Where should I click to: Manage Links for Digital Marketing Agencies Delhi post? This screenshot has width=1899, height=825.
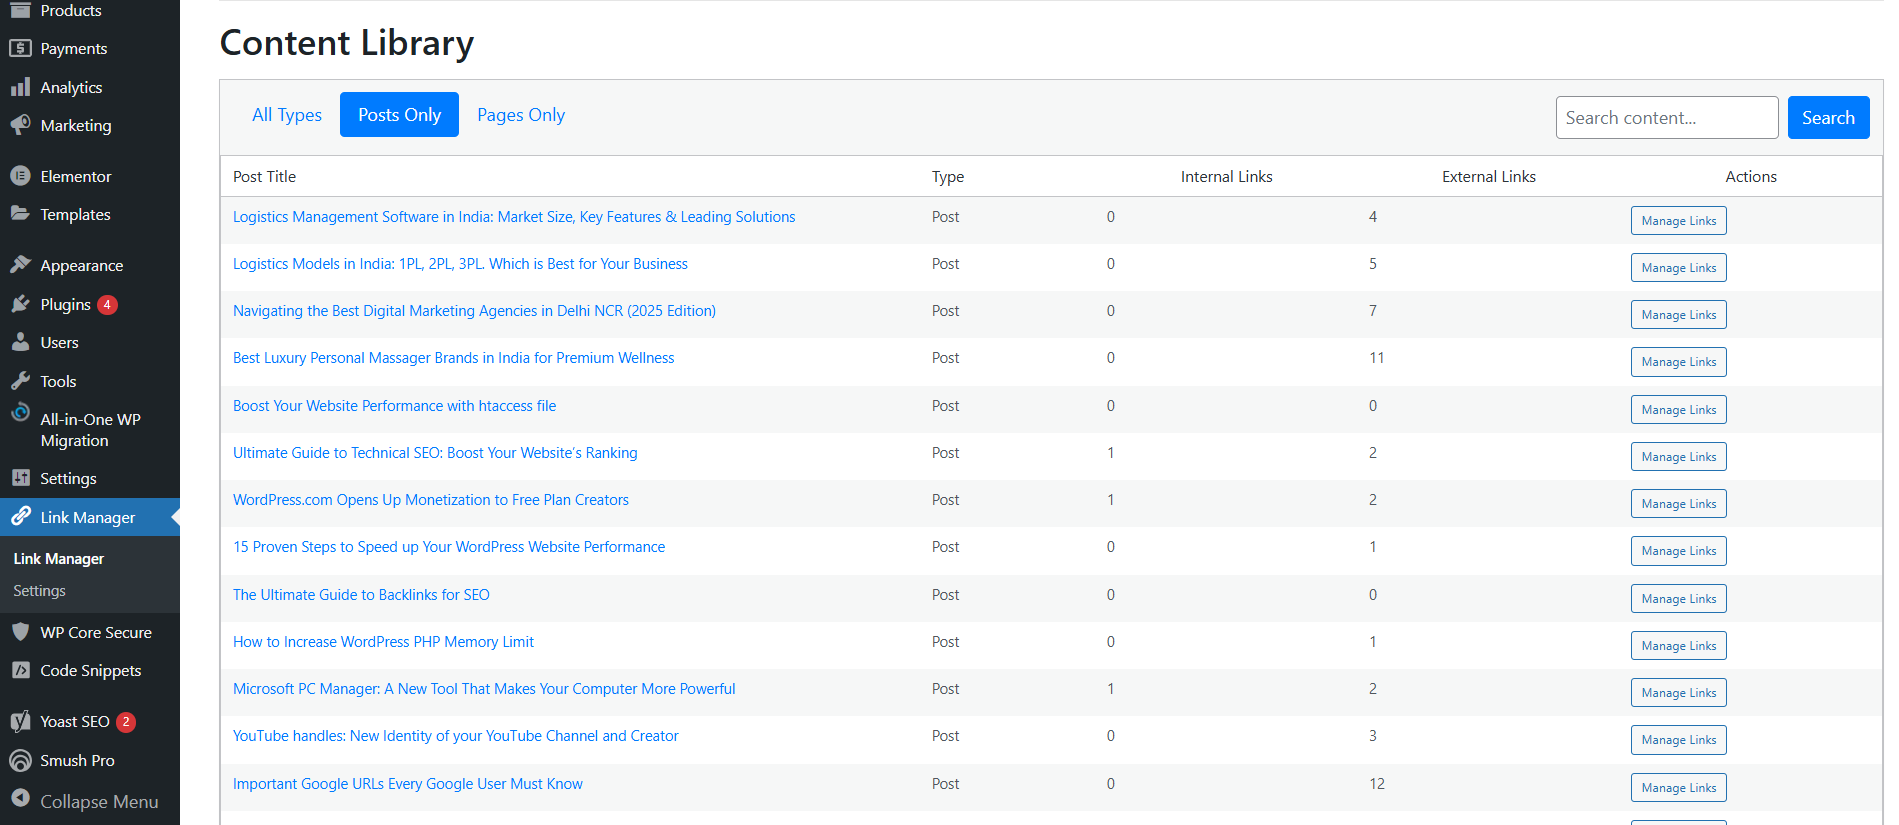tap(1679, 315)
